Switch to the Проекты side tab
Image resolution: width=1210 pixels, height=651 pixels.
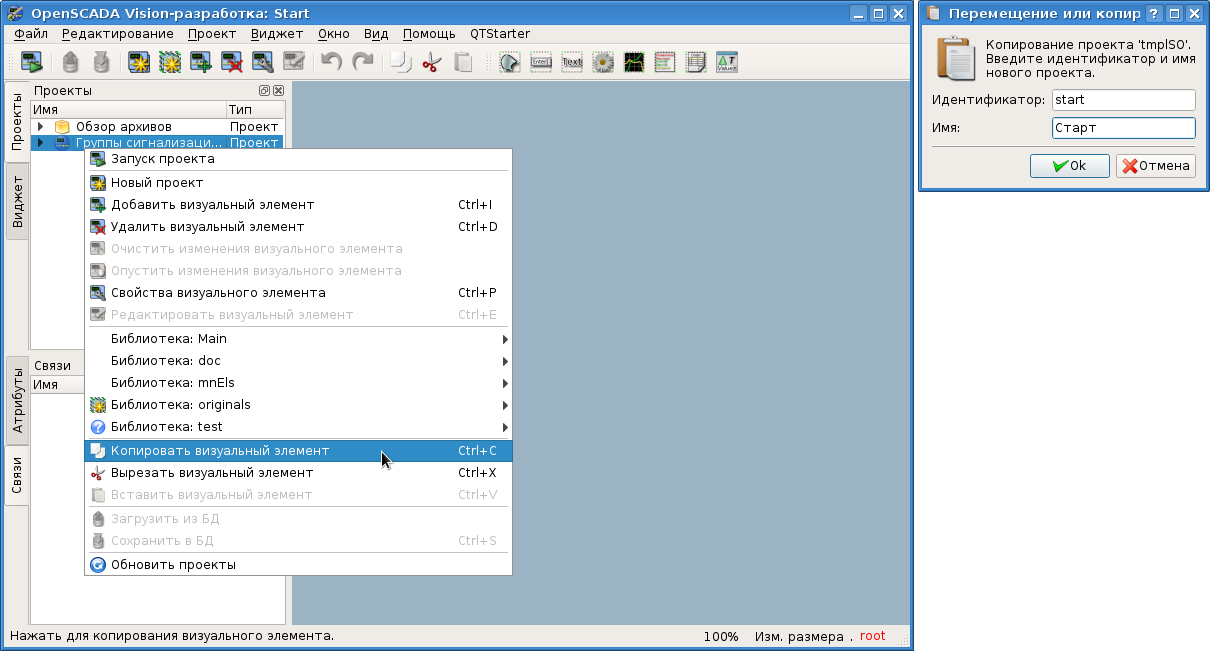pyautogui.click(x=17, y=122)
